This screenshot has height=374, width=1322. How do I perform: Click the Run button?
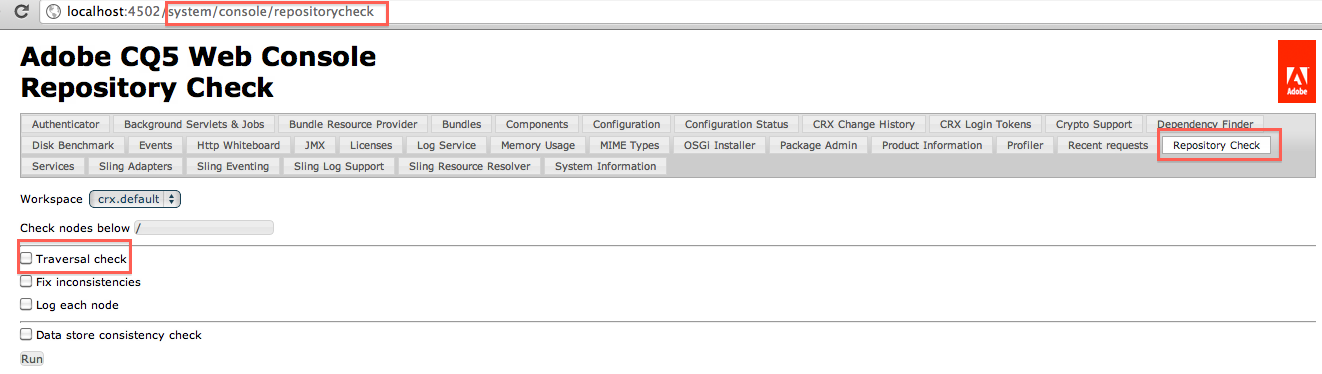(32, 358)
